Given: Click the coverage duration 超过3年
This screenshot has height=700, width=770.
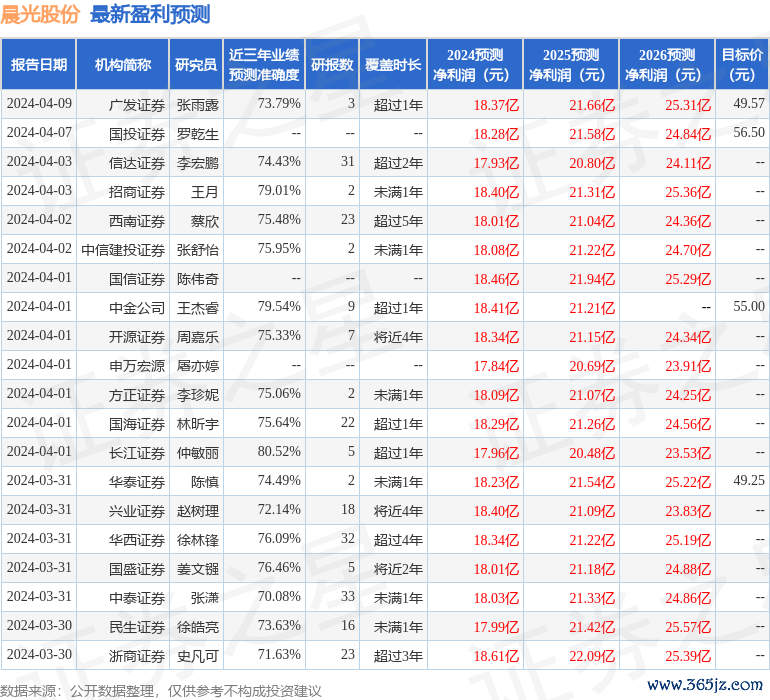Looking at the screenshot, I should tap(398, 656).
